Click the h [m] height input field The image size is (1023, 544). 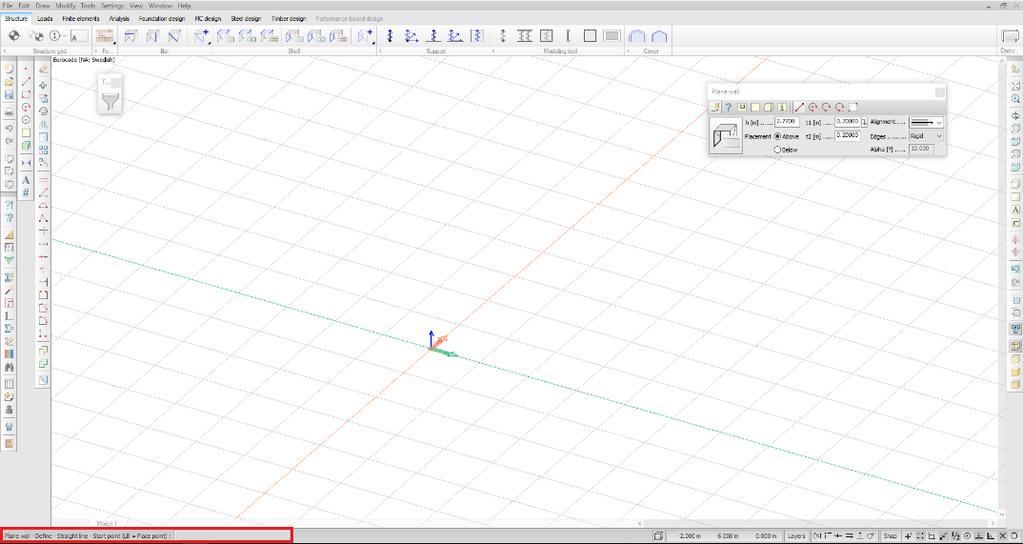[x=787, y=122]
